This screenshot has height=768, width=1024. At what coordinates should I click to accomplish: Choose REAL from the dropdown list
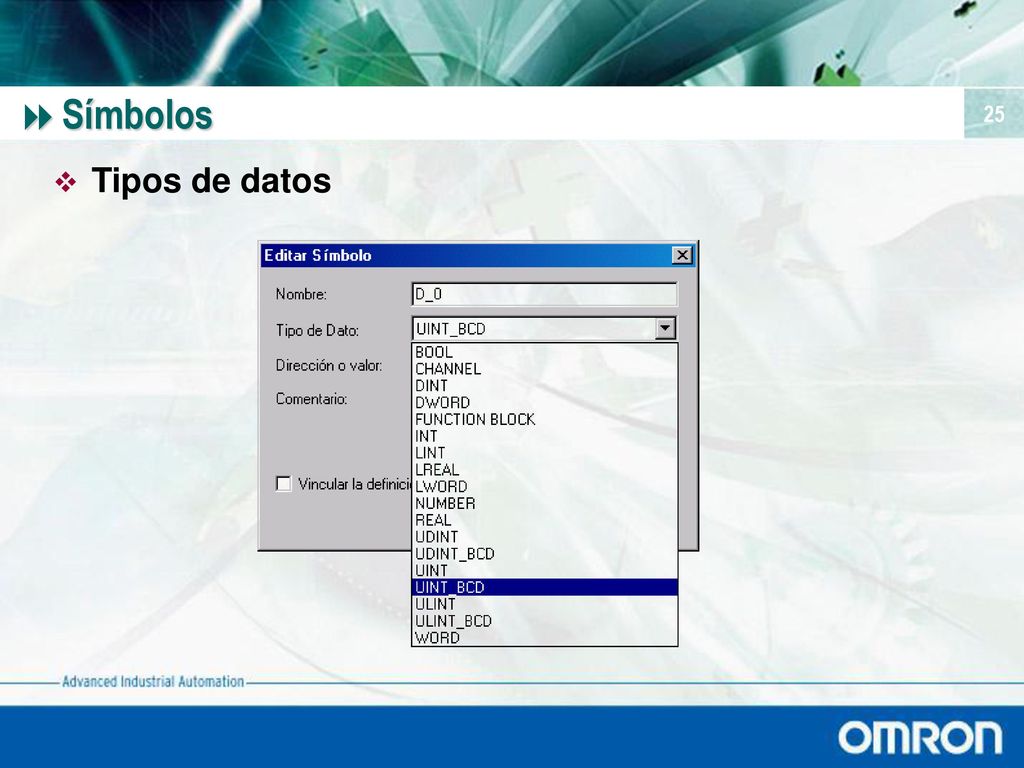pyautogui.click(x=545, y=520)
